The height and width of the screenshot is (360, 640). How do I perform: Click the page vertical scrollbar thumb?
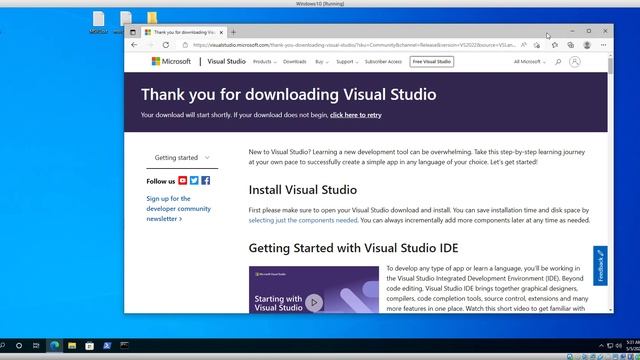611,66
